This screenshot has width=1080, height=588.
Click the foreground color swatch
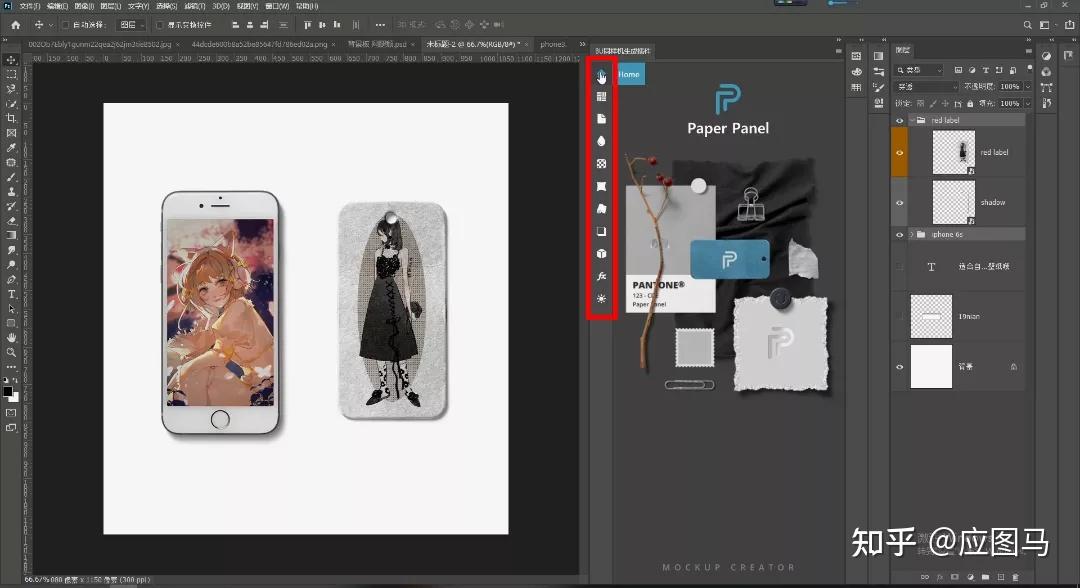tap(8, 391)
